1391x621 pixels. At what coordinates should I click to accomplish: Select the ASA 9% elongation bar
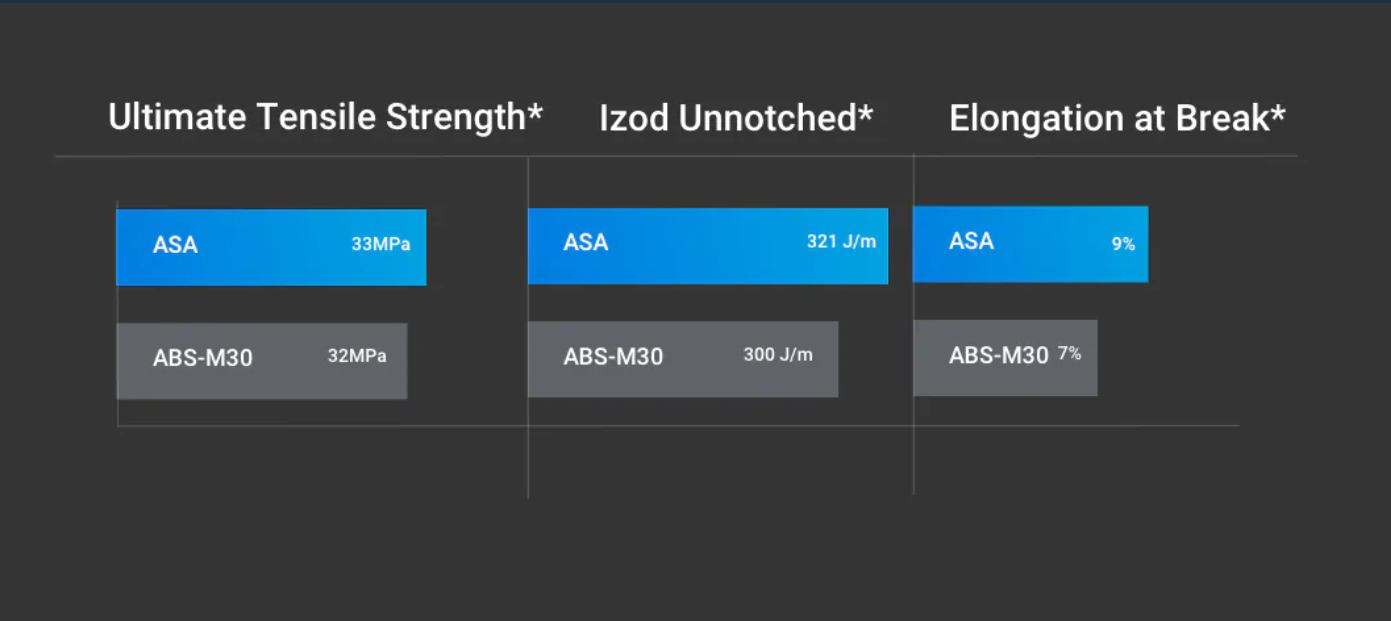pos(1030,244)
